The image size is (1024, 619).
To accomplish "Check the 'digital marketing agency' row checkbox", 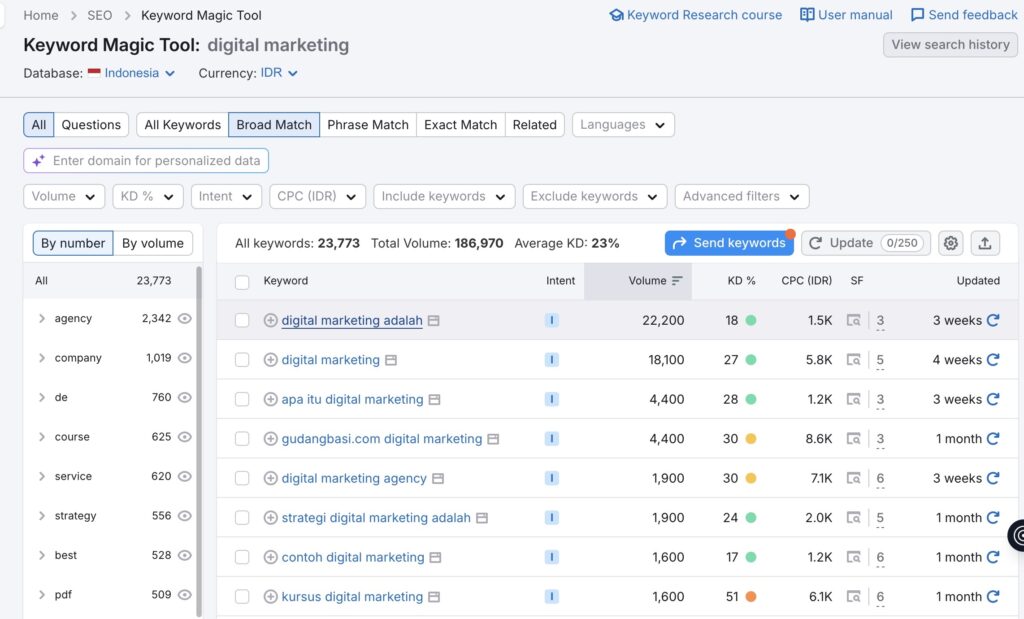I will pyautogui.click(x=242, y=479).
